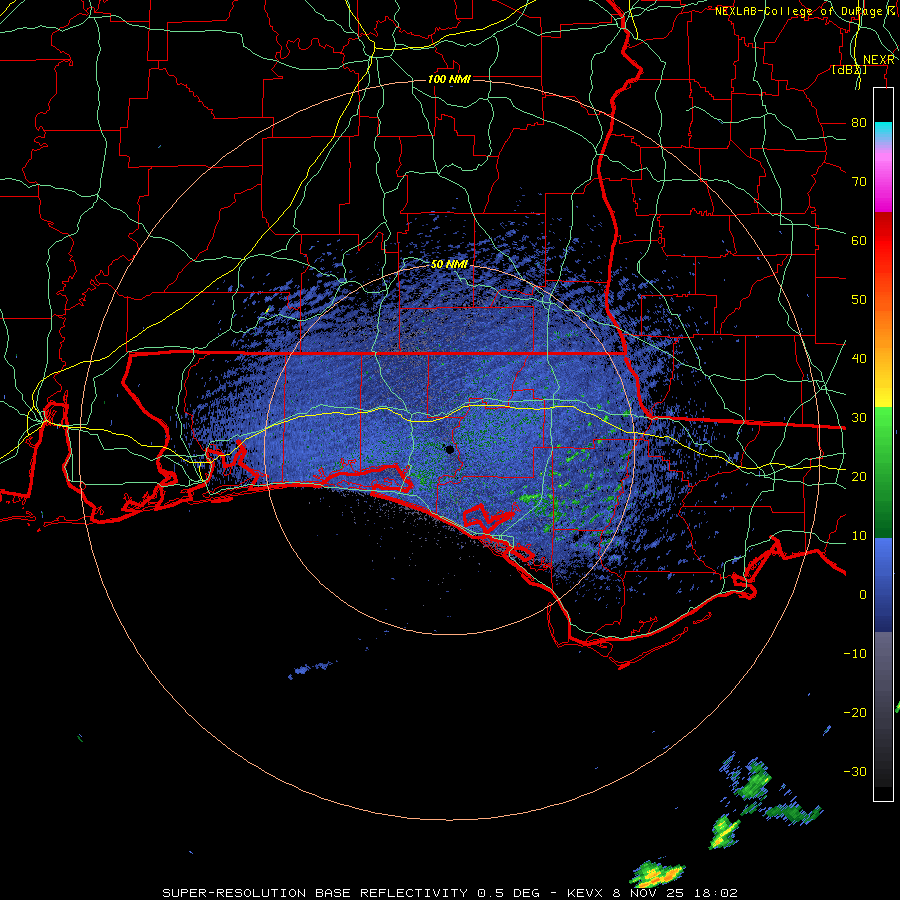The width and height of the screenshot is (900, 900).
Task: Click the 0 value on the dBZ scale
Action: [x=863, y=595]
